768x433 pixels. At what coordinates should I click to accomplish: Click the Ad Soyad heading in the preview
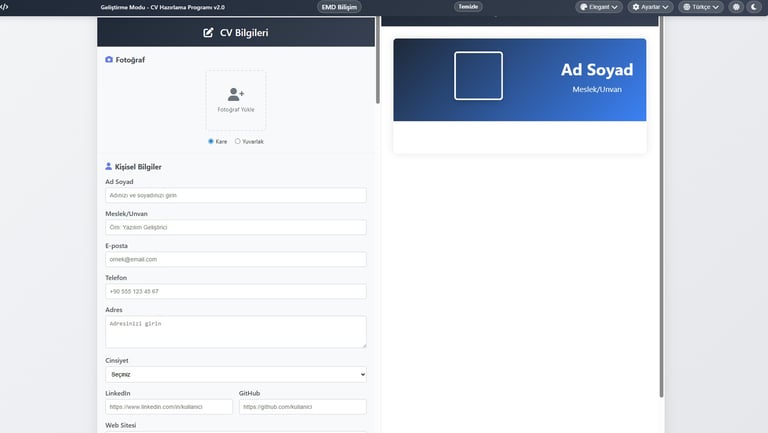coord(597,70)
